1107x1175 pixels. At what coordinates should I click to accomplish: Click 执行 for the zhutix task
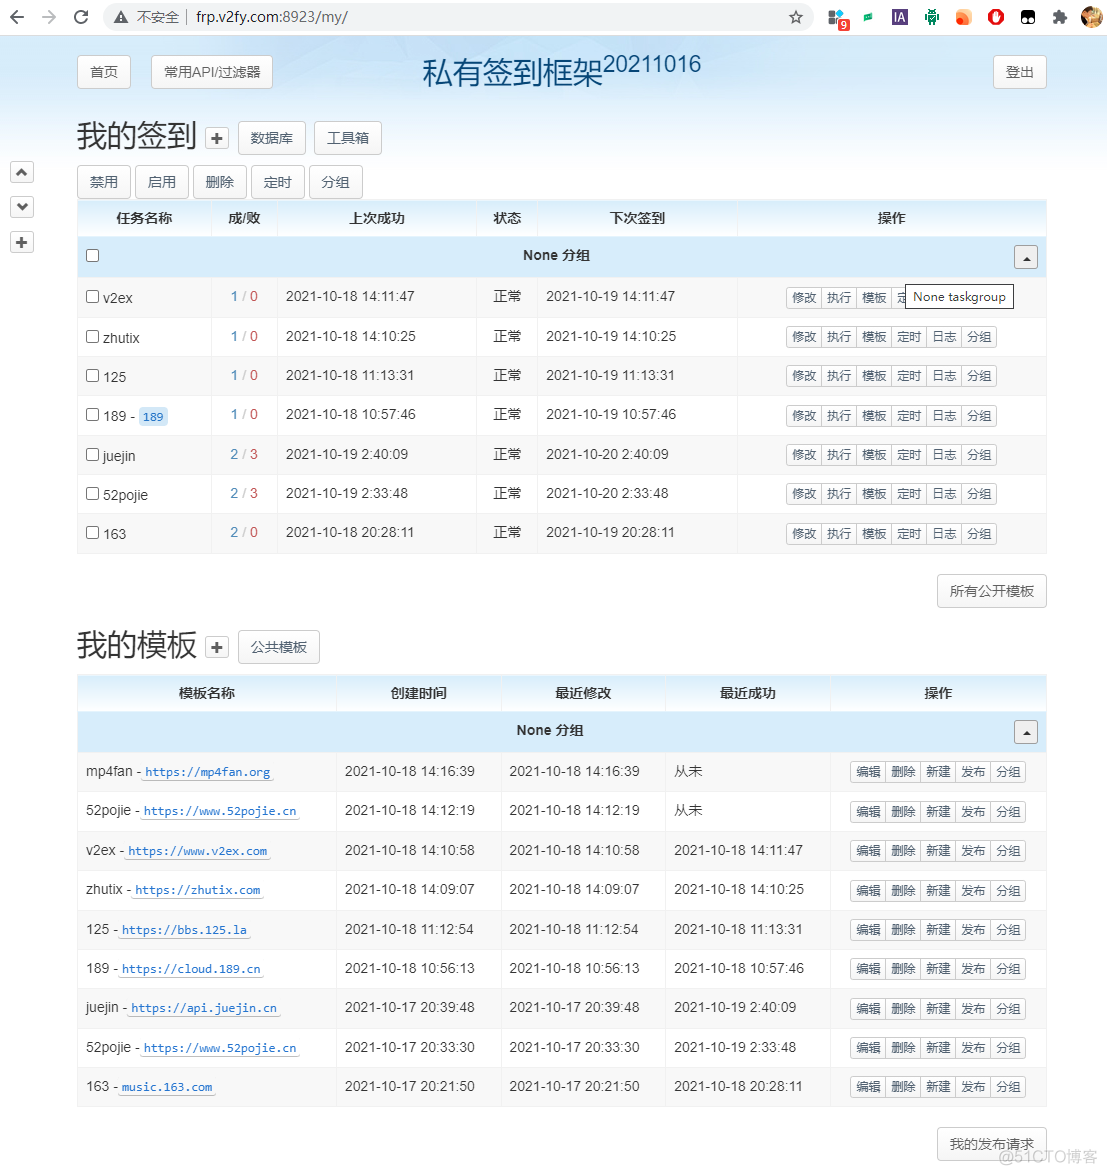839,337
